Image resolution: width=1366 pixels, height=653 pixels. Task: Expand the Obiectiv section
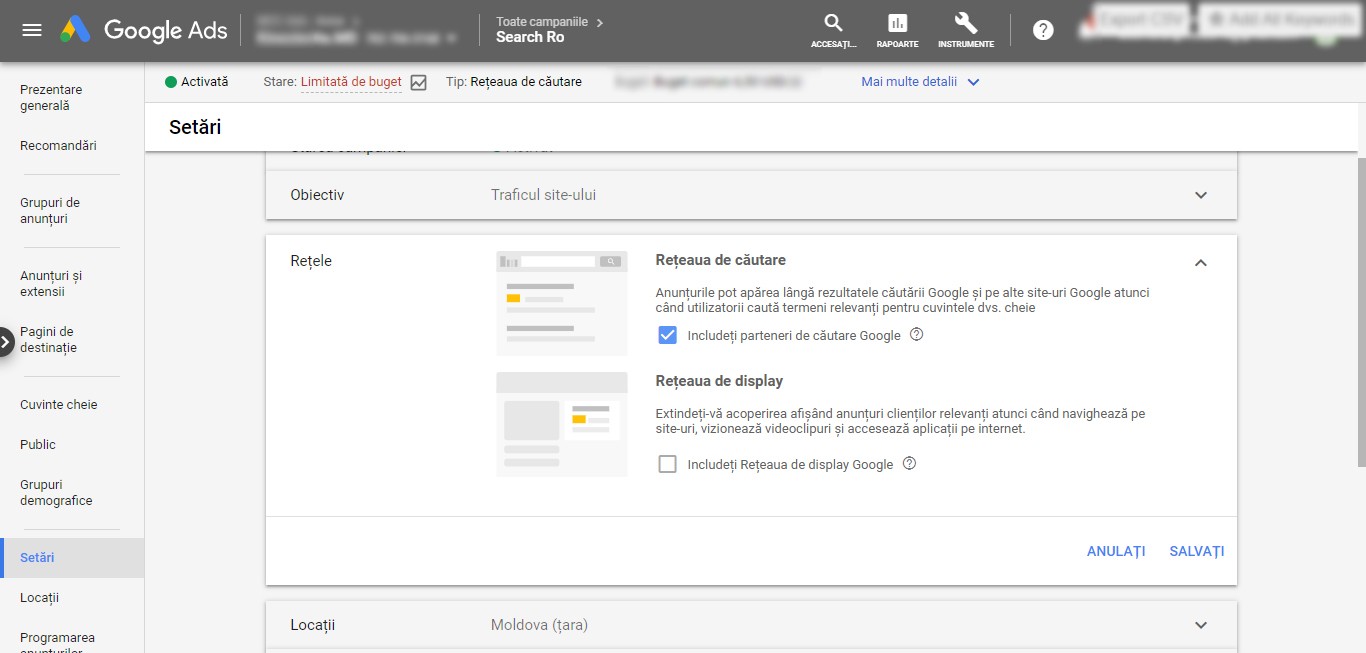[1201, 195]
